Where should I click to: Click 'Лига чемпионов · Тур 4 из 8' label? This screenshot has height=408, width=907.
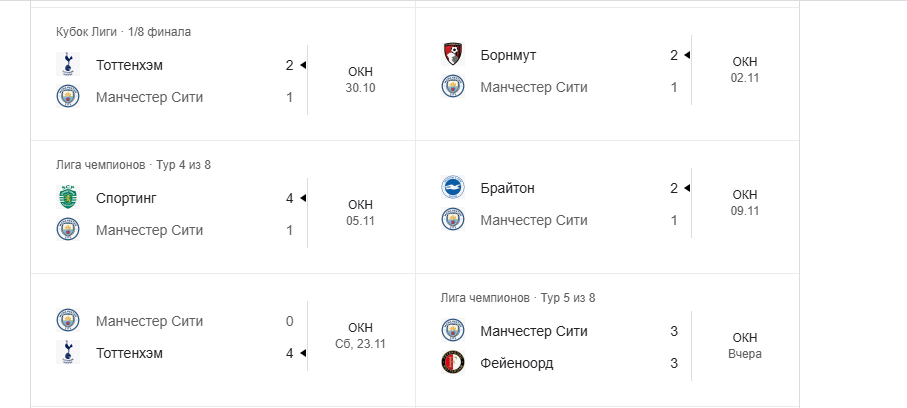(x=133, y=164)
